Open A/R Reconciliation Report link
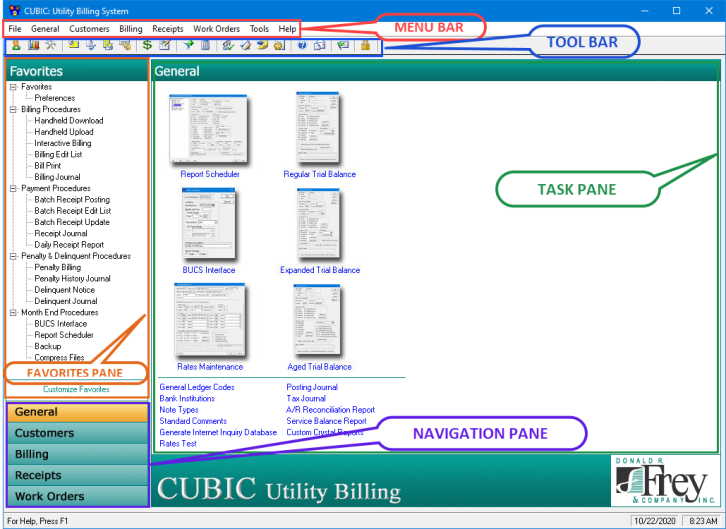Image resolution: width=726 pixels, height=529 pixels. click(x=331, y=410)
